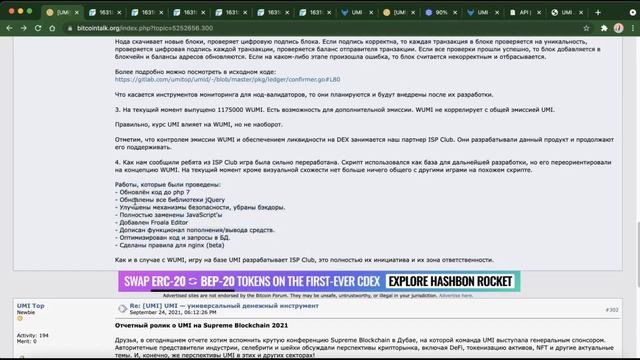Screen dimensions: 640x360
Task: Click the browser forward arrow
Action: click(x=24, y=28)
